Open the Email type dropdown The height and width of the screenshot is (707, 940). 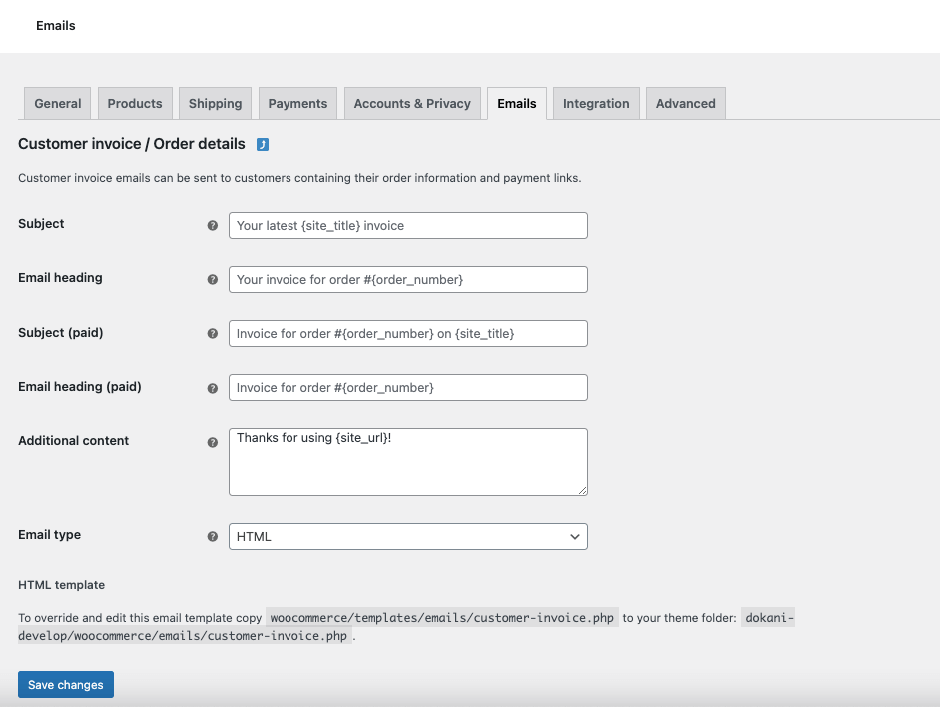pyautogui.click(x=408, y=537)
